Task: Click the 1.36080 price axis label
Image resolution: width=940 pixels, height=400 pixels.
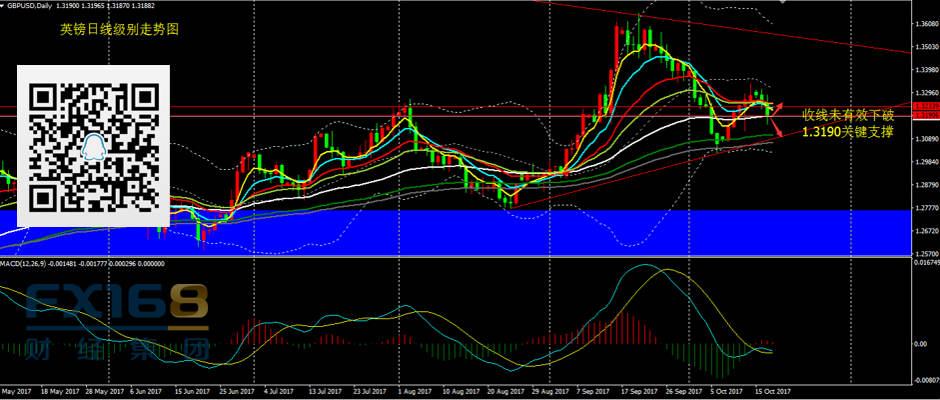Action: pos(926,24)
